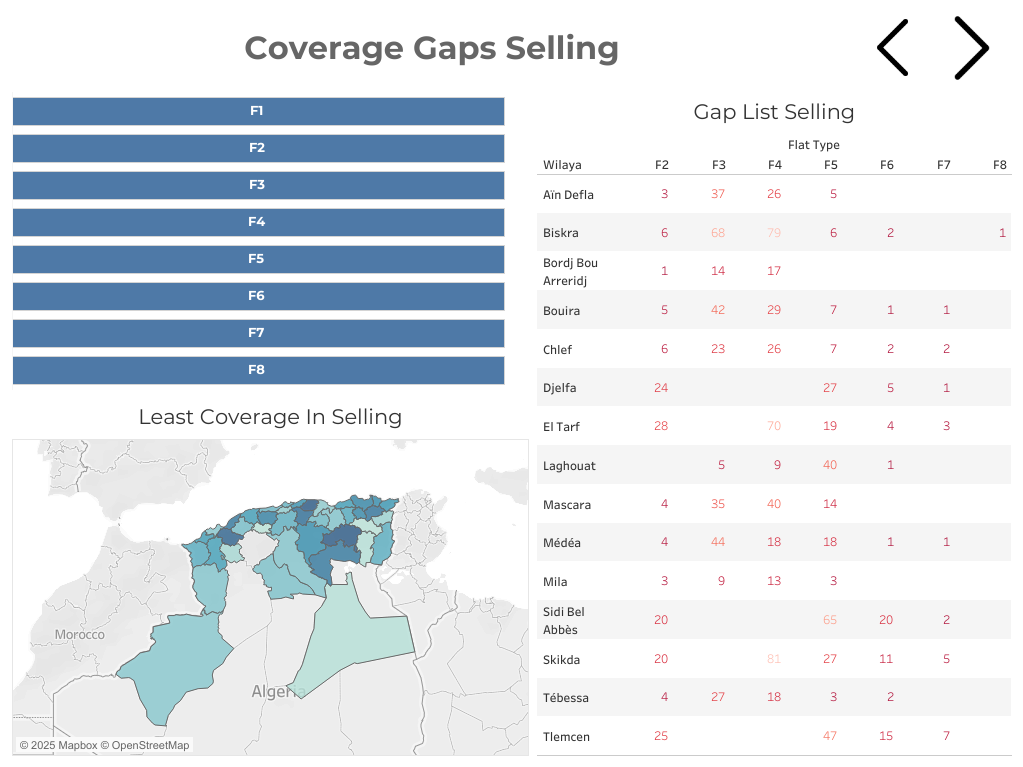Image resolution: width=1023 pixels, height=767 pixels.
Task: Select the F5 flat type bar
Action: point(258,259)
